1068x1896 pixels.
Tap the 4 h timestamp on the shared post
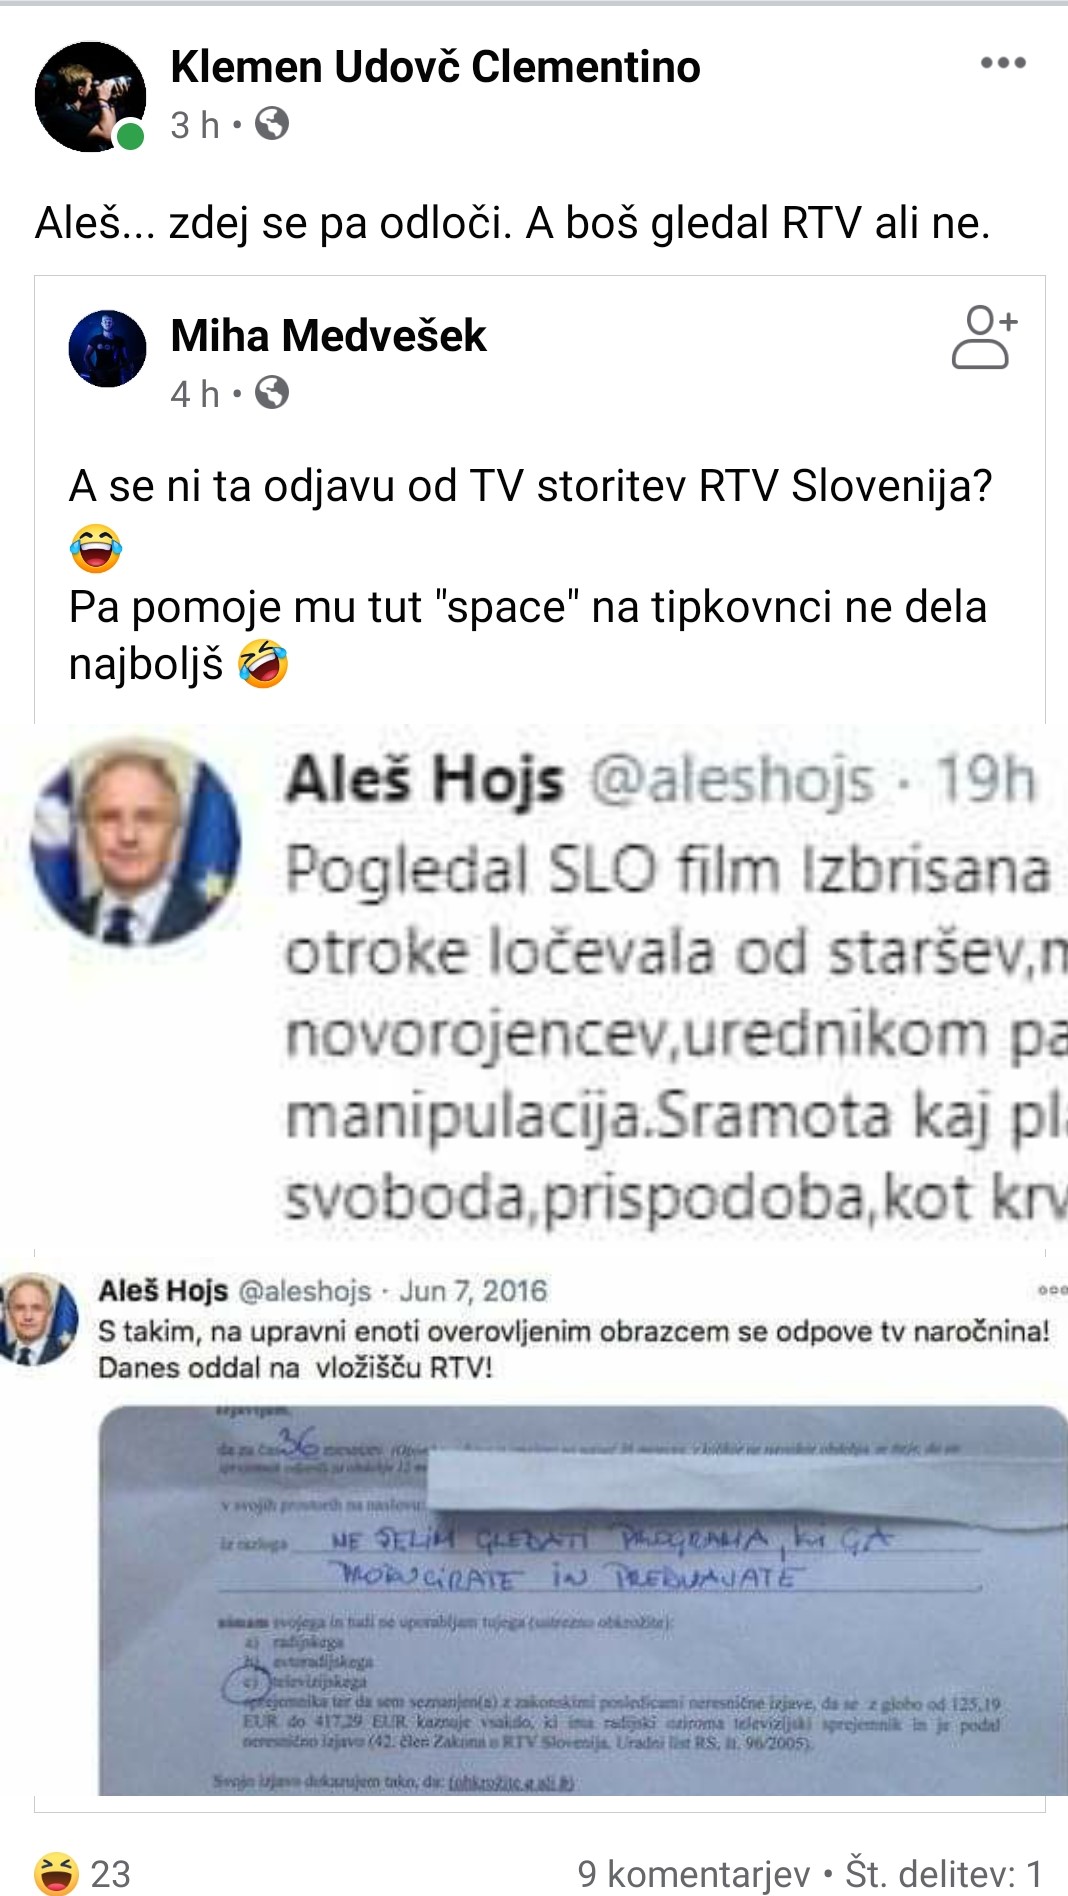pos(194,394)
